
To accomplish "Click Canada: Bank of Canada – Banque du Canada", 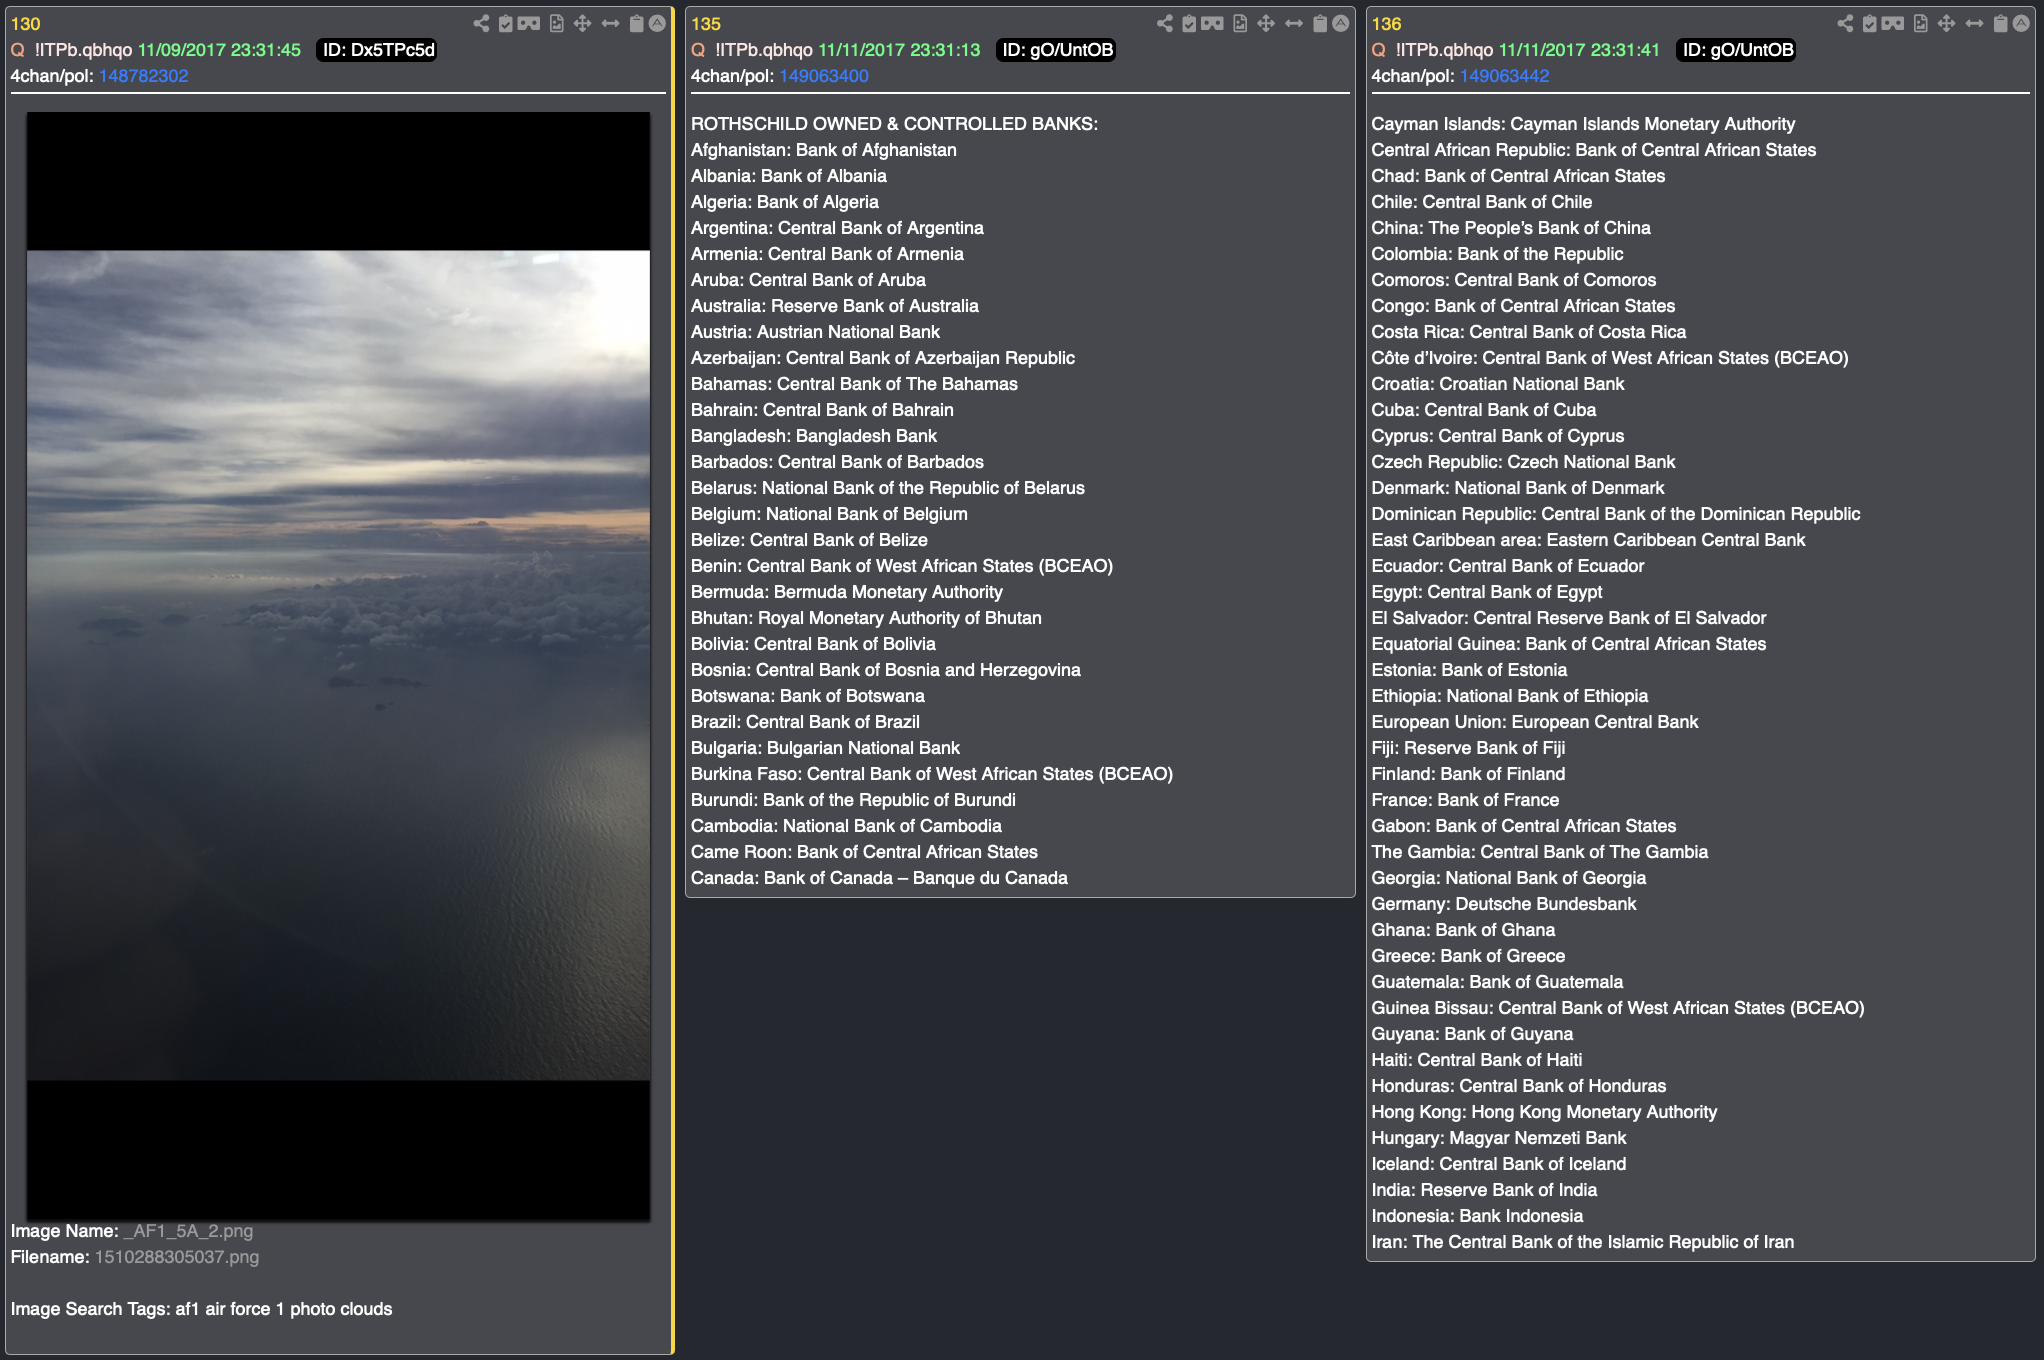I will 879,878.
